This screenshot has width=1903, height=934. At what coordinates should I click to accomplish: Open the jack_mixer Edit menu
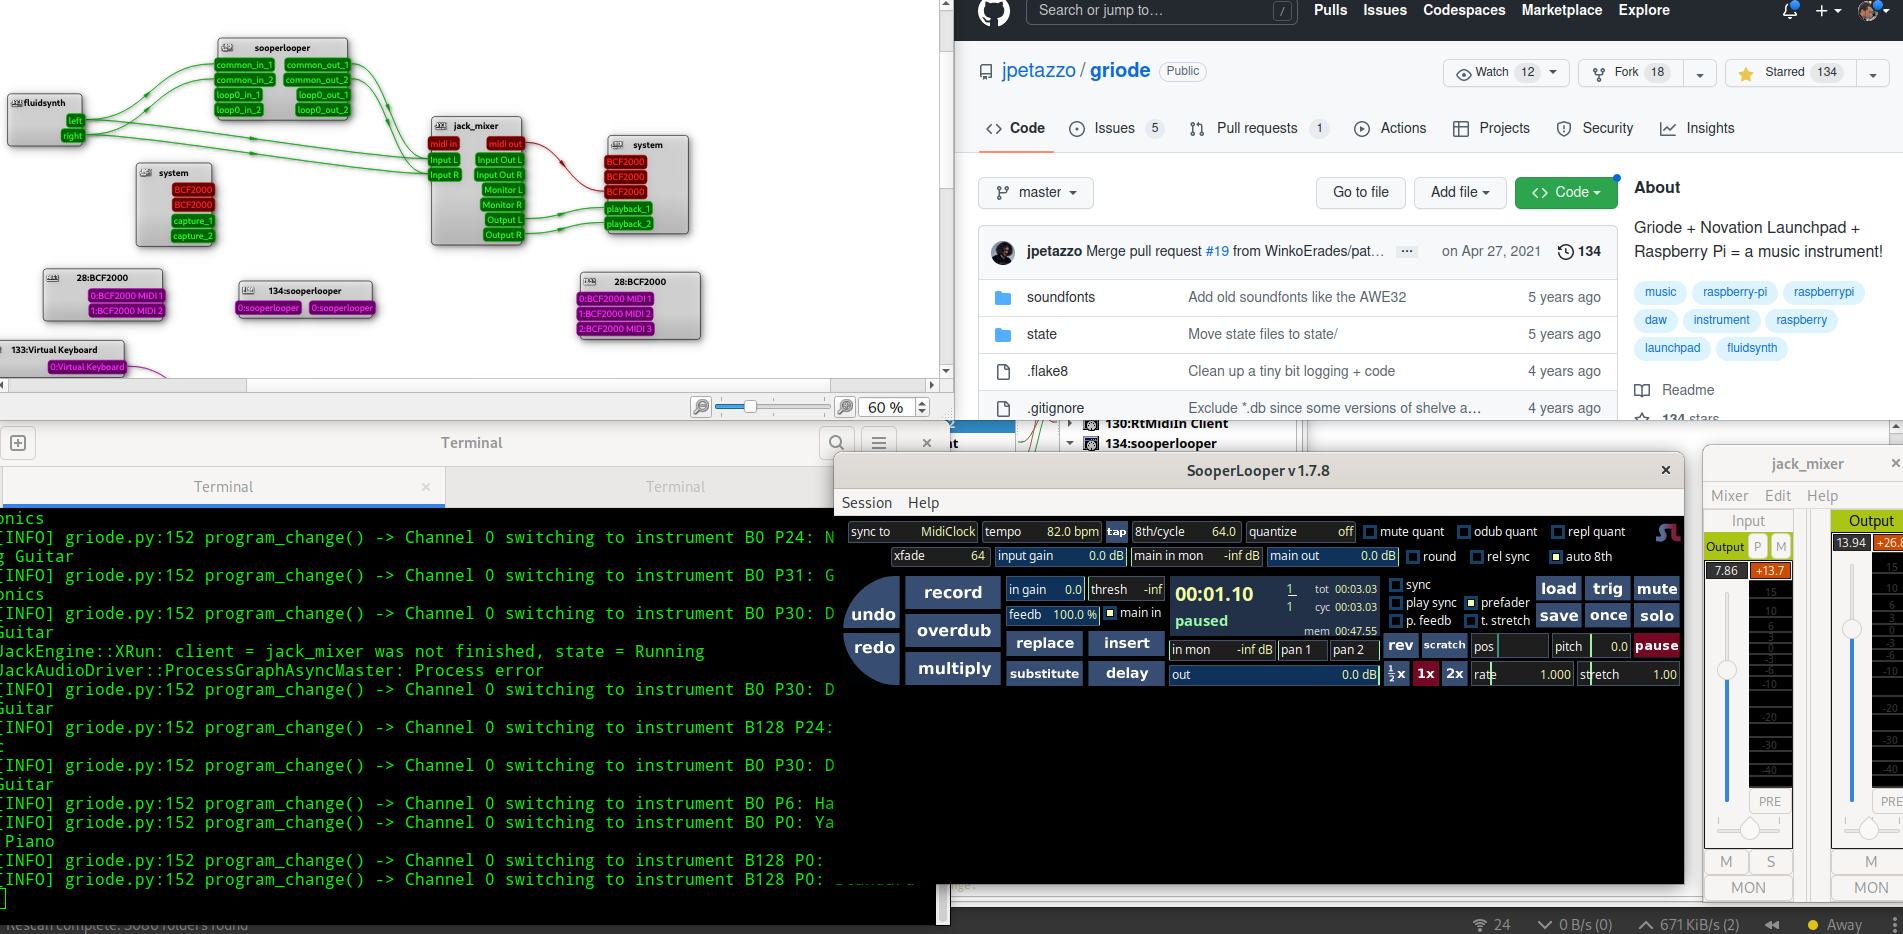pyautogui.click(x=1778, y=496)
